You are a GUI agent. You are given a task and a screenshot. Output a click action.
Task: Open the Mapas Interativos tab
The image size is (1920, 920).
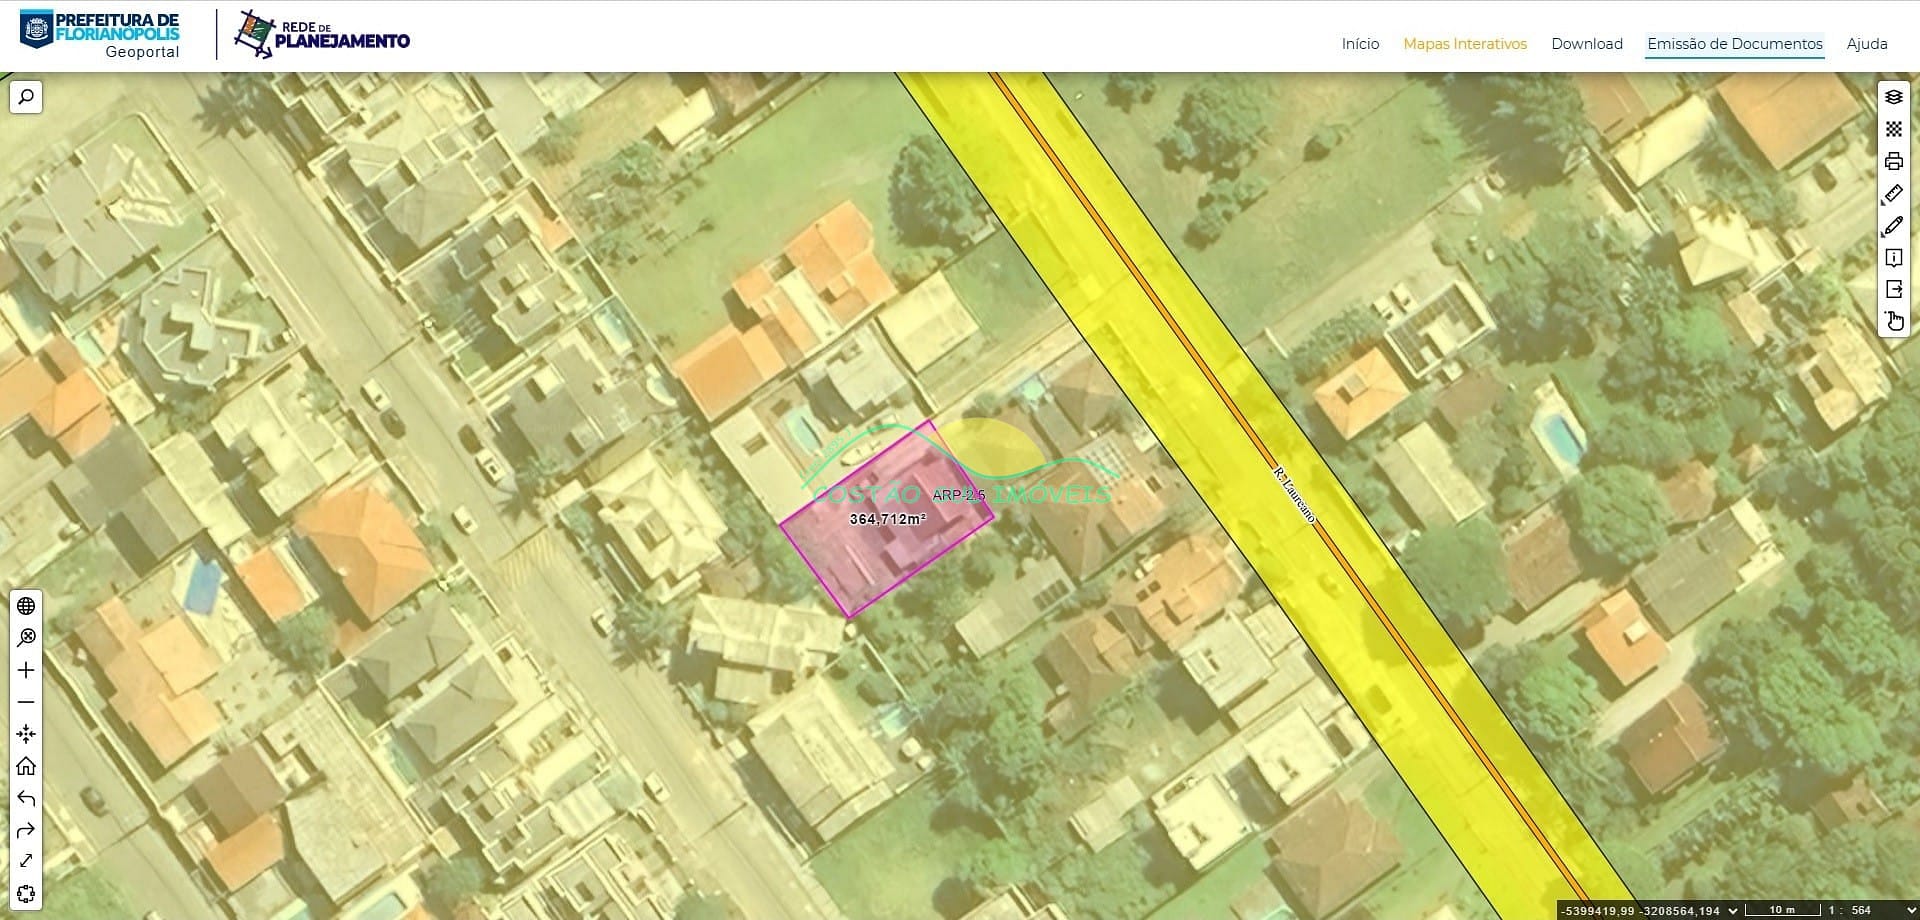(1464, 44)
